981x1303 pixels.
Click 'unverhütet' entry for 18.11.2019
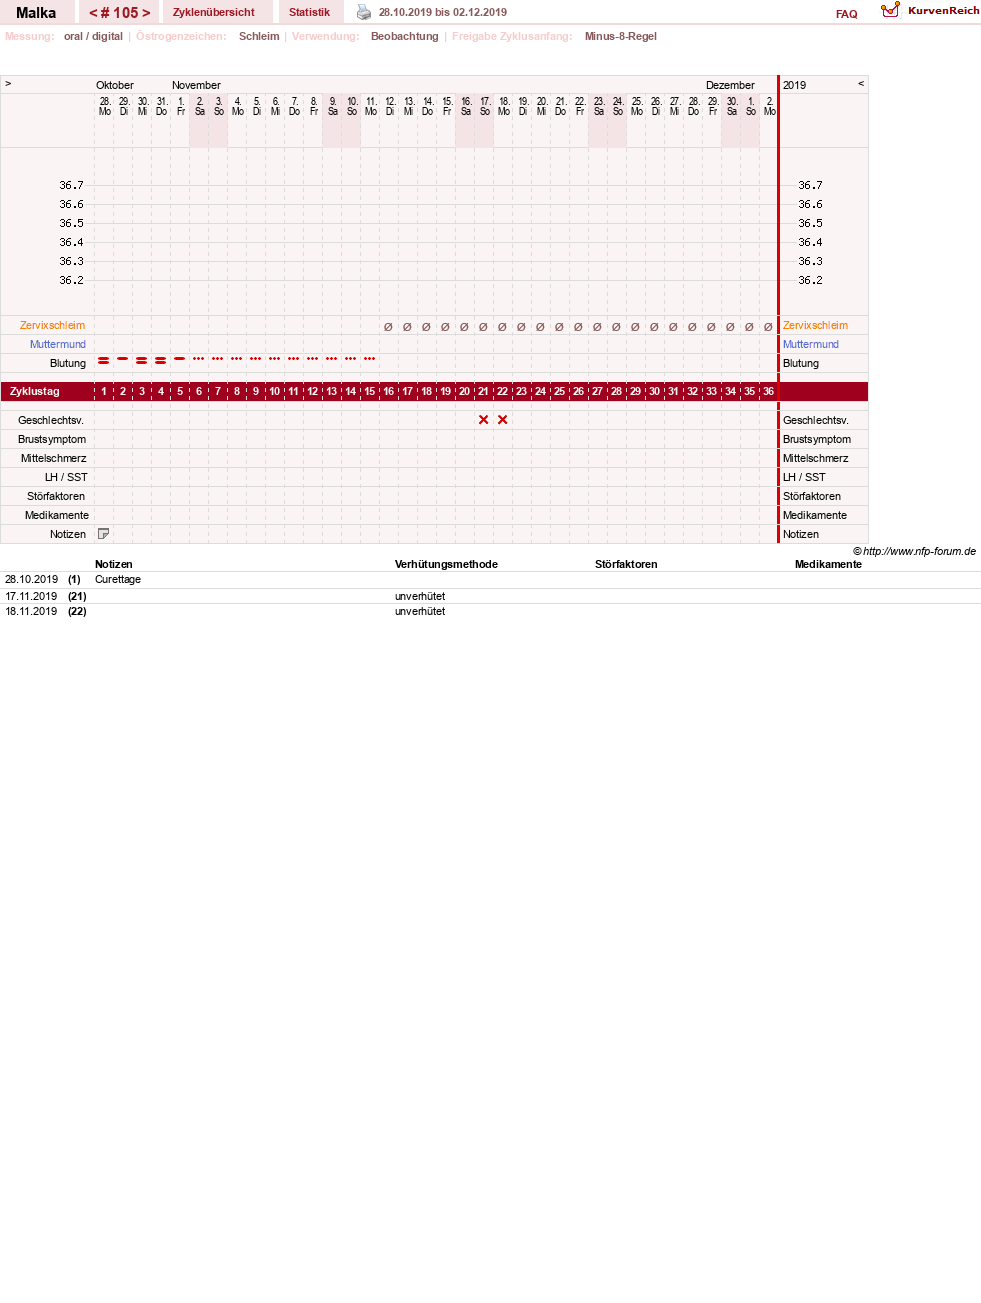pos(420,611)
